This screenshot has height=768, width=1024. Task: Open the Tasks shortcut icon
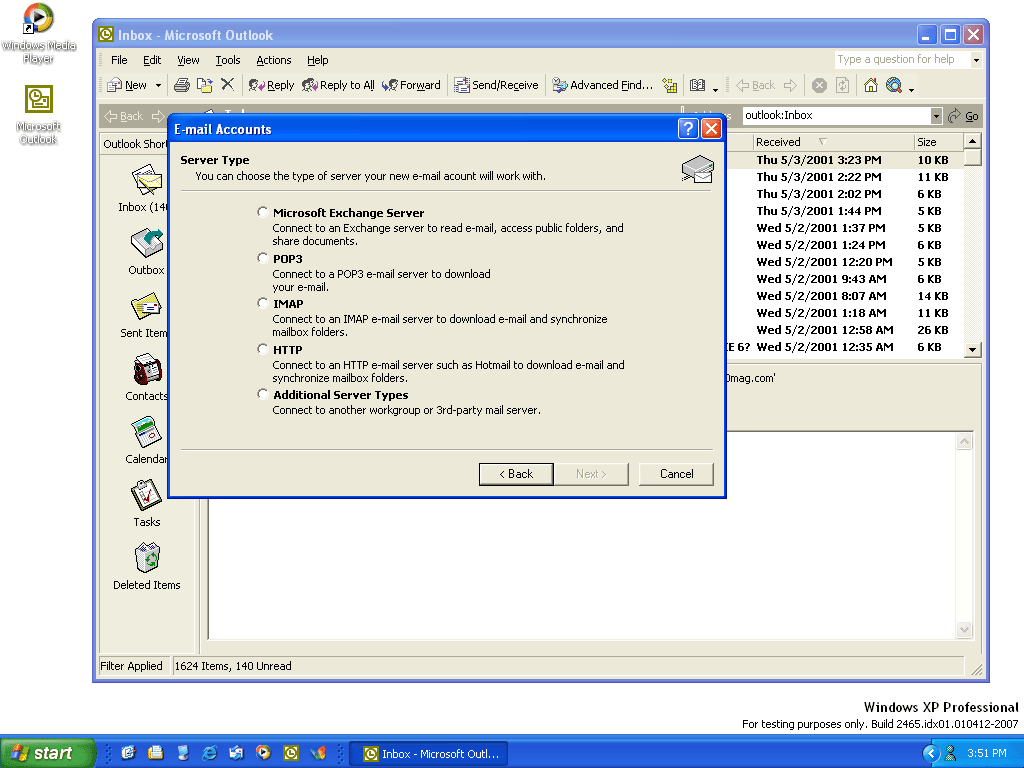[147, 495]
